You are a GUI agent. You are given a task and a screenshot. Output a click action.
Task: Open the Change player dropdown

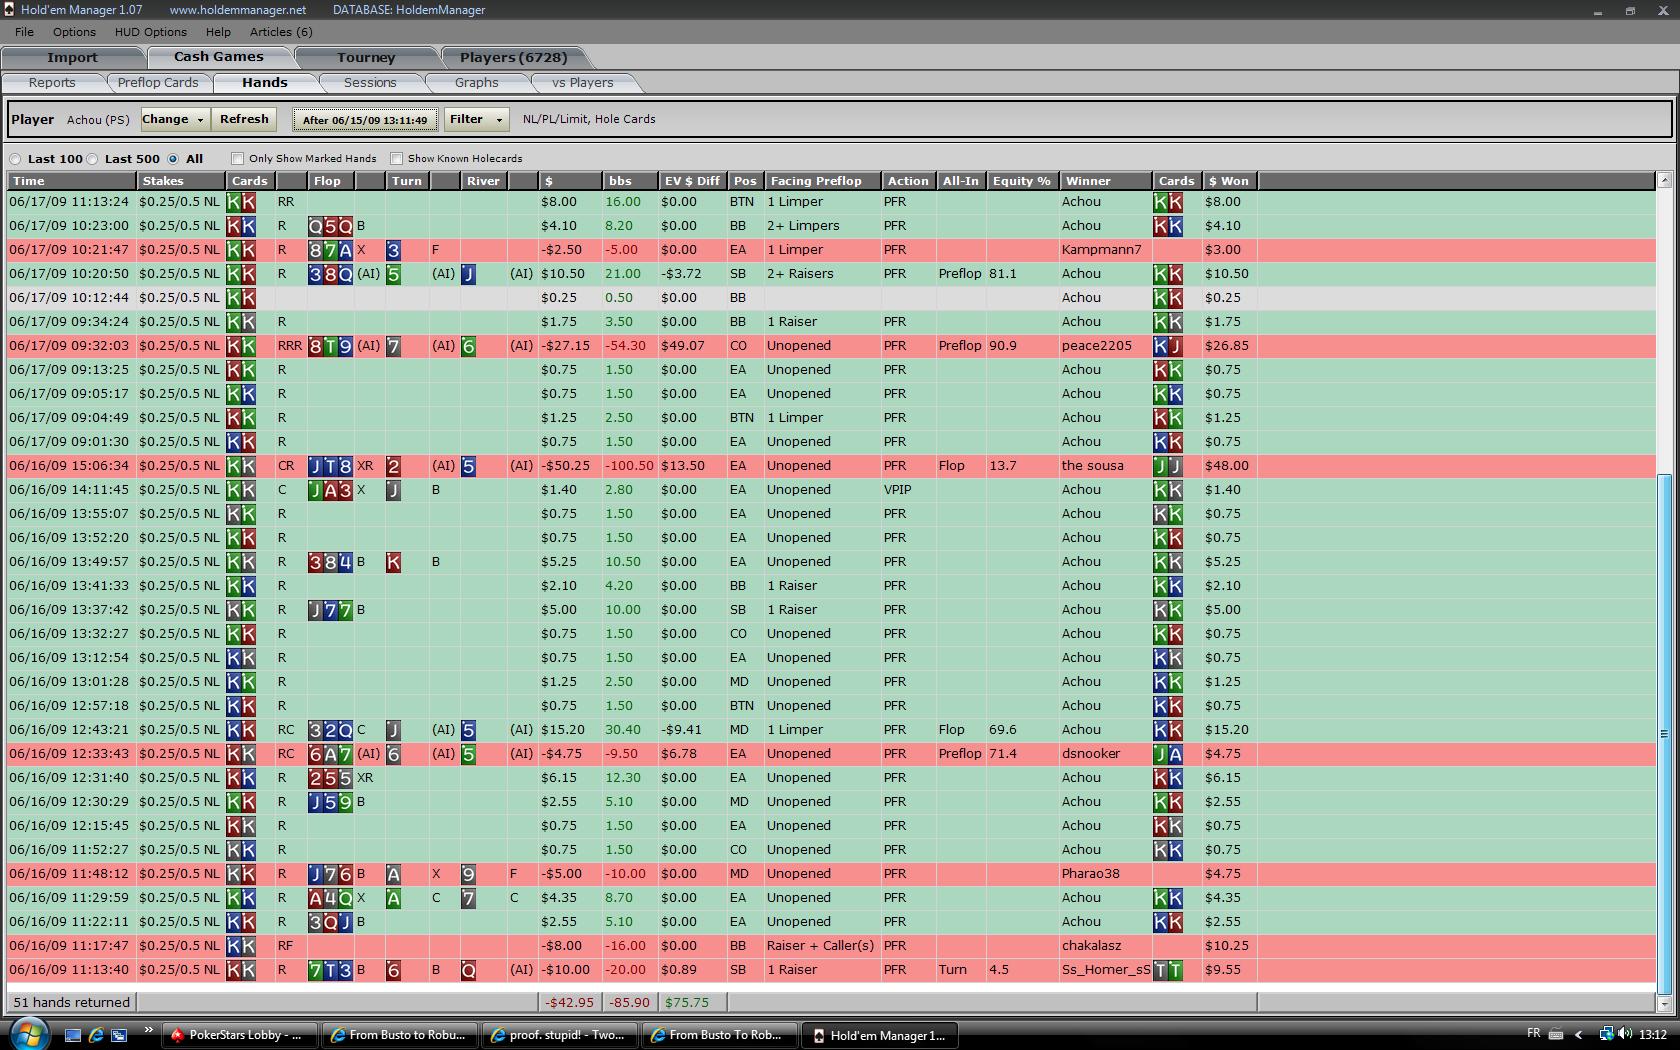[x=175, y=119]
